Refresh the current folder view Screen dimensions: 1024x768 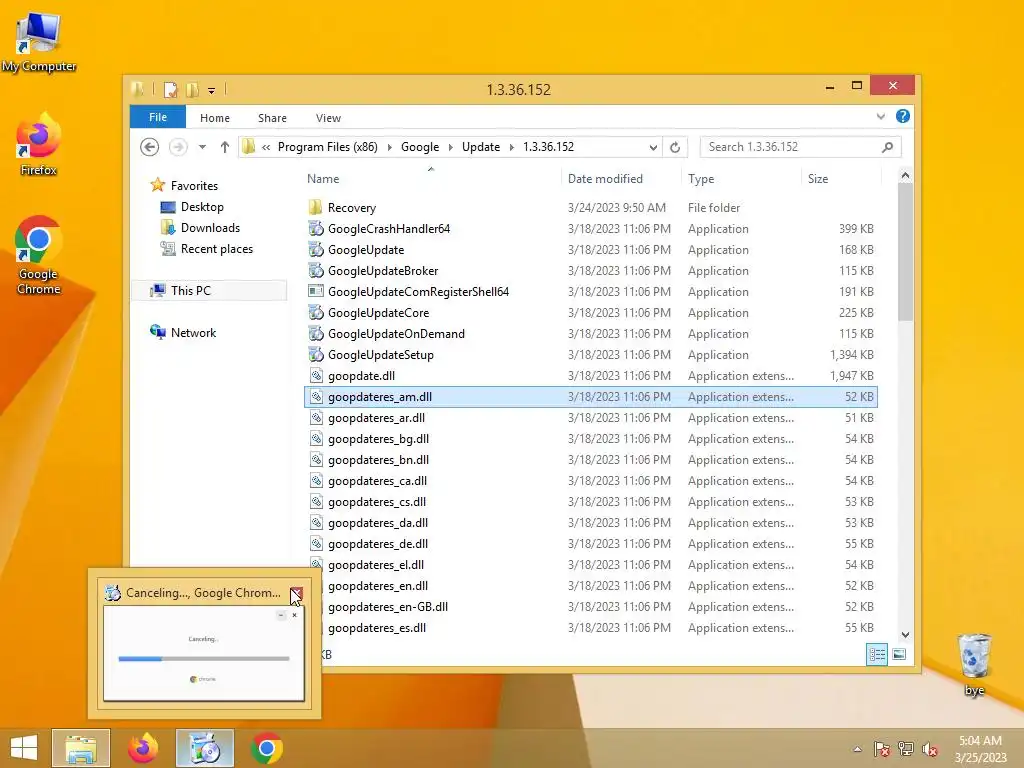coord(675,147)
